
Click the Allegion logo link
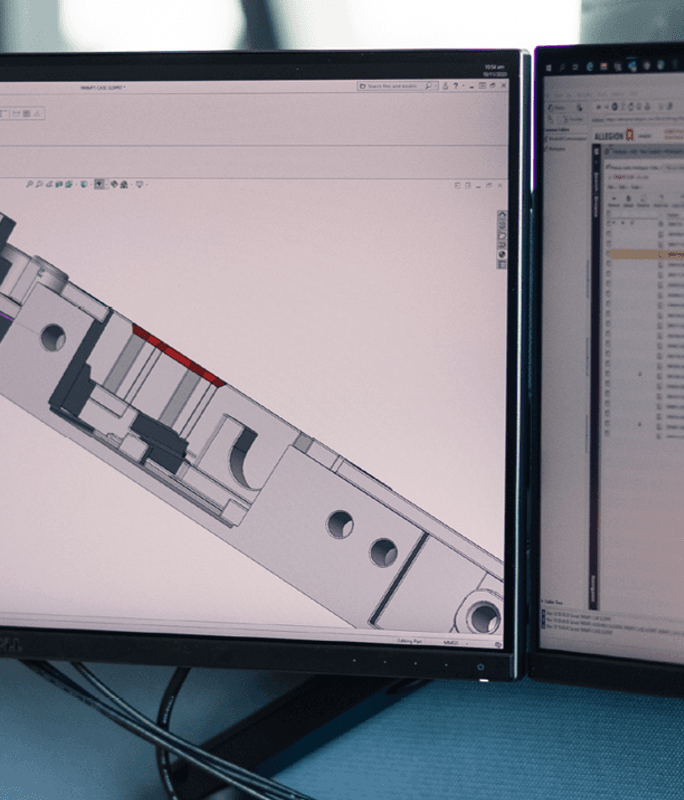point(611,134)
